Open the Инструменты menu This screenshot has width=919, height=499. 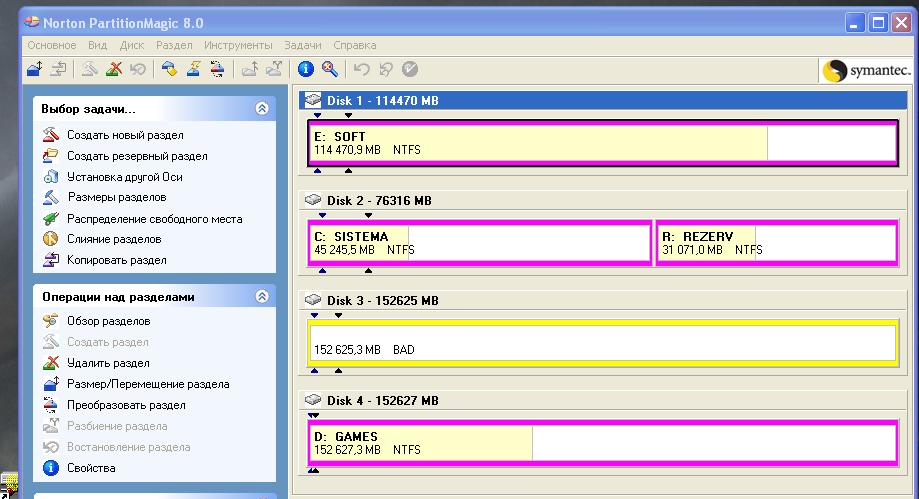coord(238,45)
